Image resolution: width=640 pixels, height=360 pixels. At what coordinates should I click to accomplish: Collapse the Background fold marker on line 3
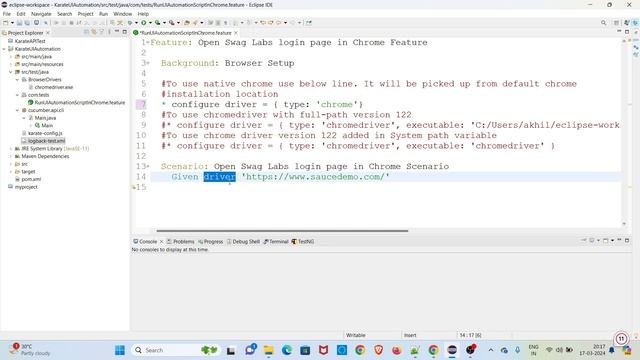pyautogui.click(x=148, y=63)
